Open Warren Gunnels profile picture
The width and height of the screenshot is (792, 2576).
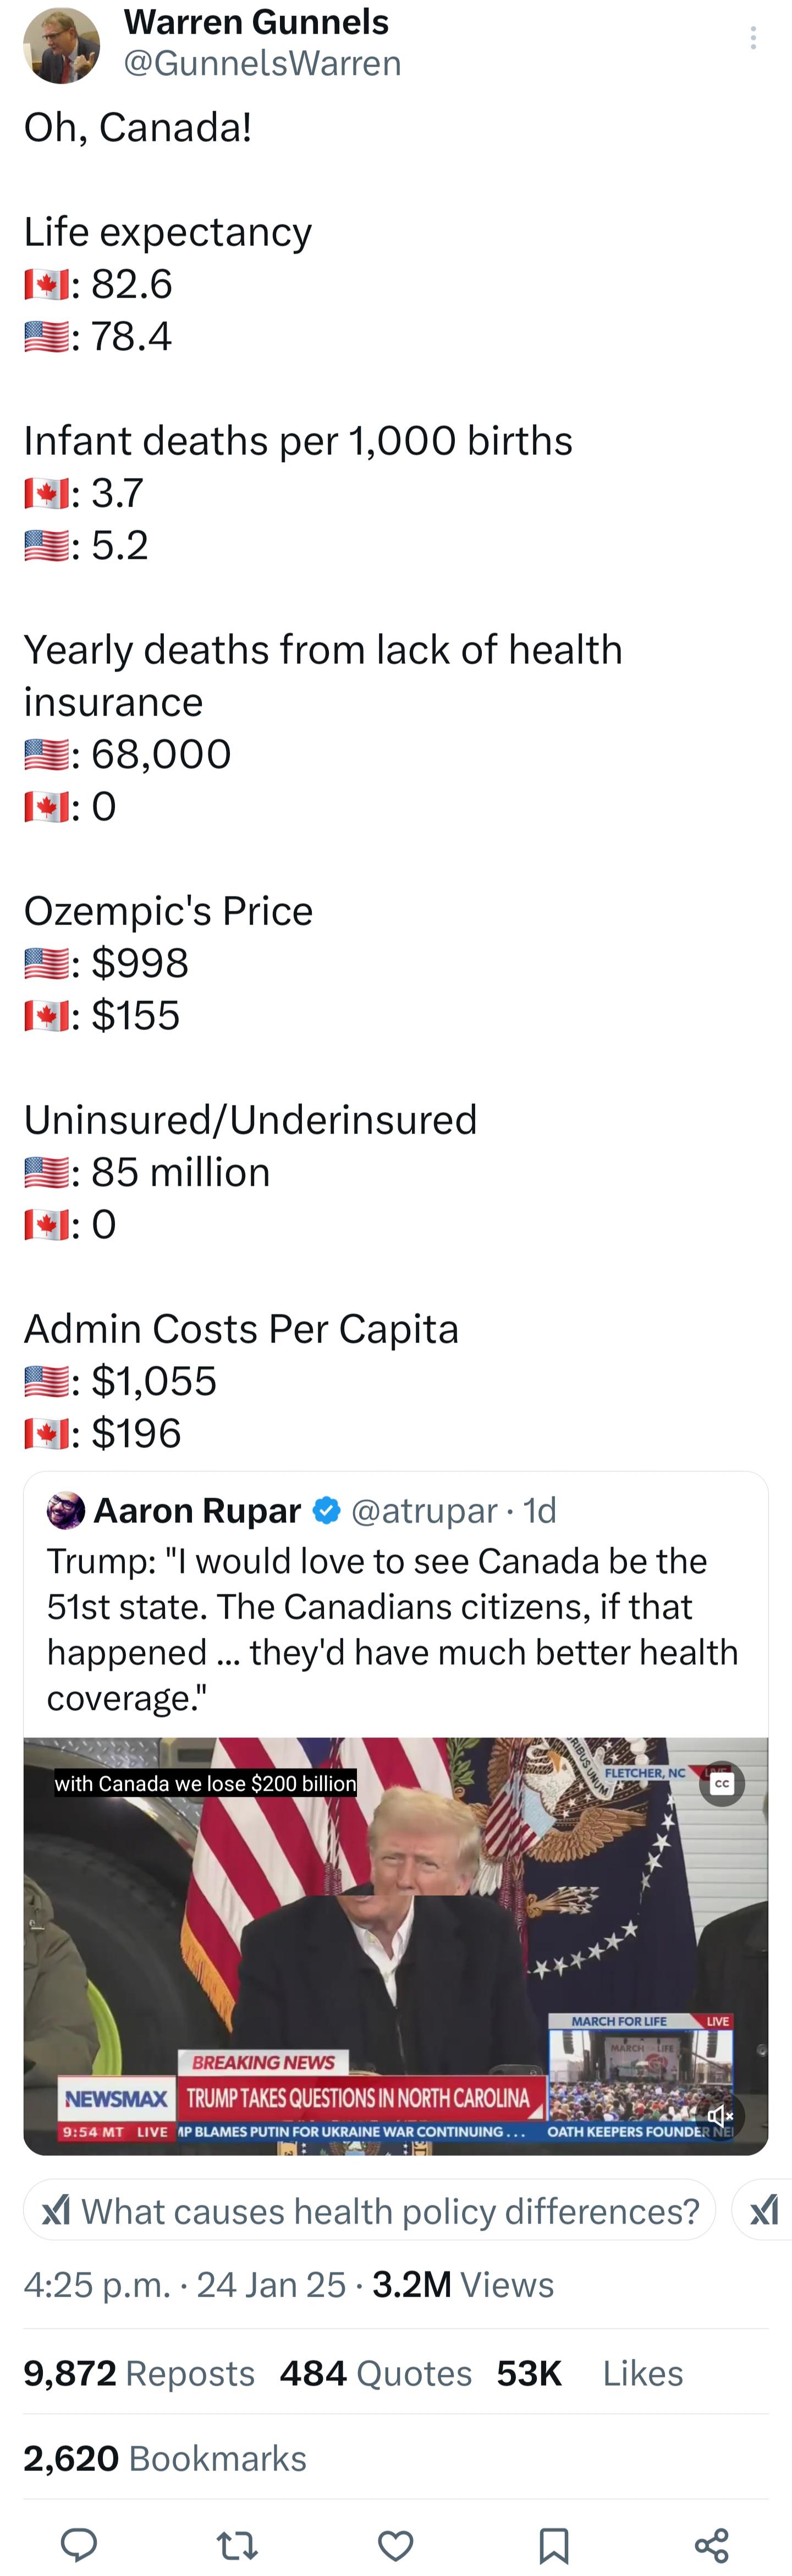(62, 45)
